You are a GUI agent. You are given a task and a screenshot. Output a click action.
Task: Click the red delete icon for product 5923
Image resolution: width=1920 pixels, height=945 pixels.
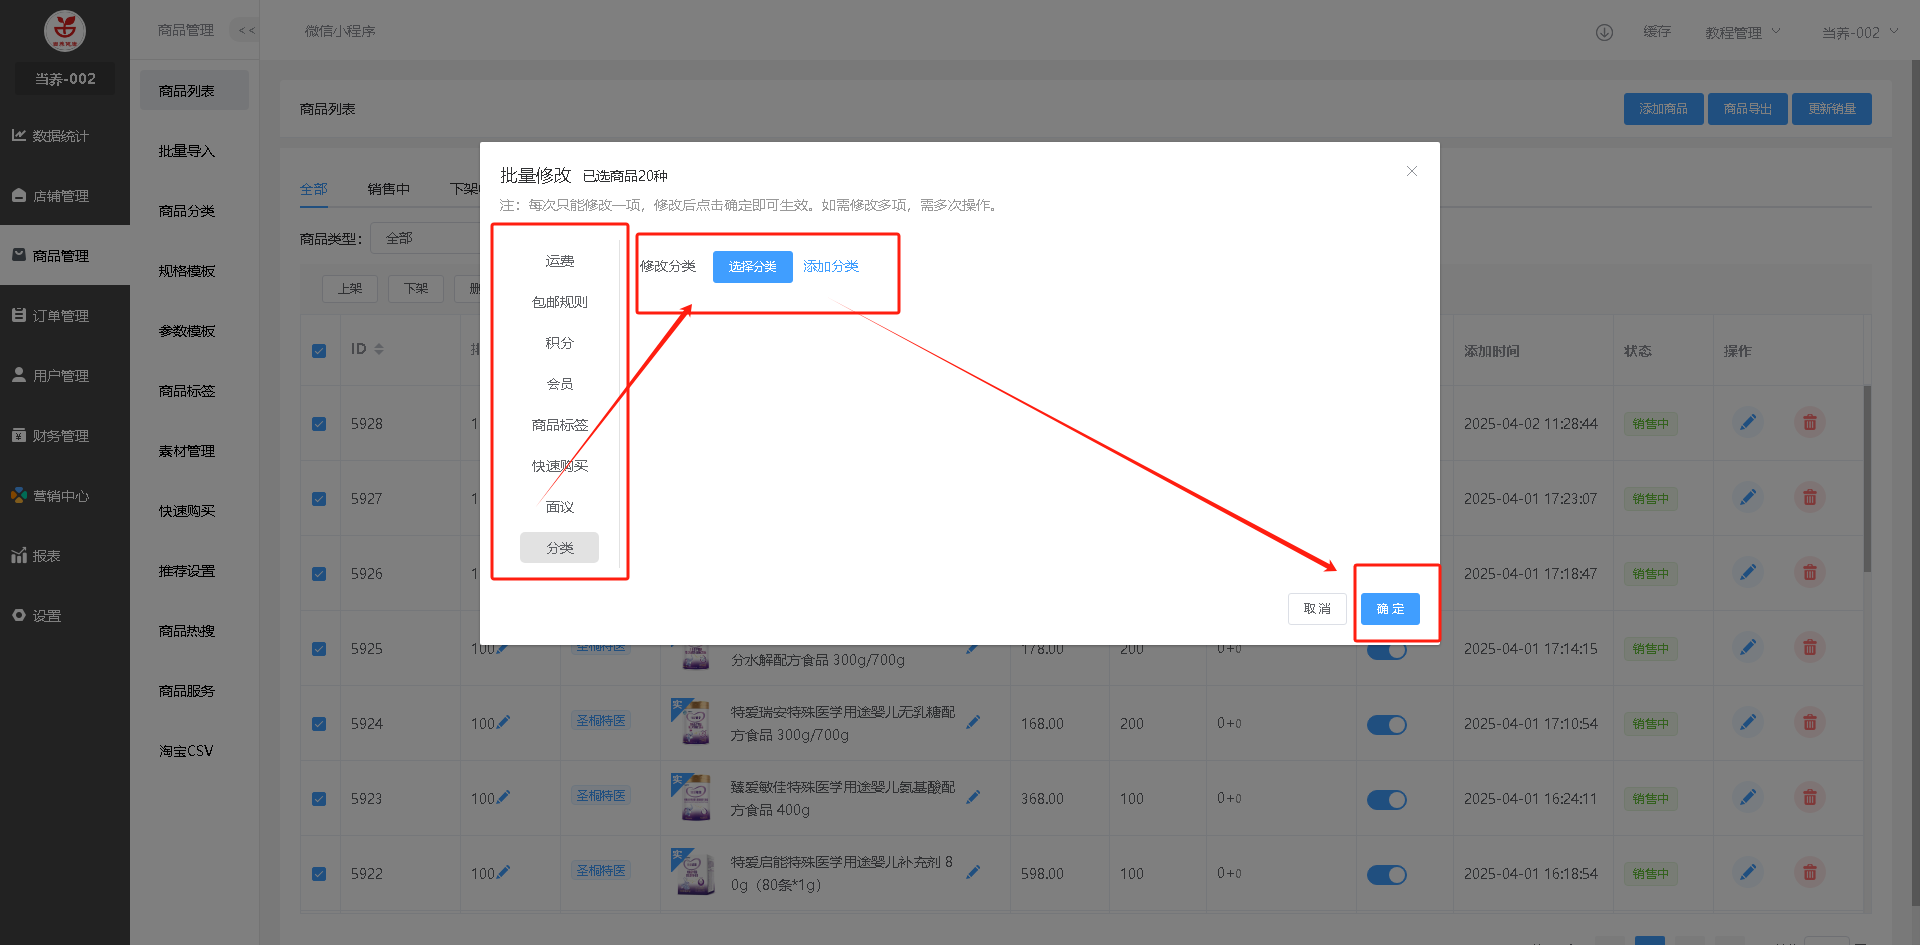click(x=1809, y=798)
